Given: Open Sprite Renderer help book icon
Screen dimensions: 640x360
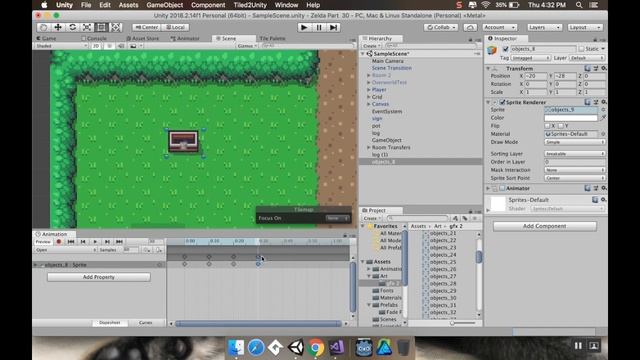Looking at the screenshot, I should pyautogui.click(x=587, y=102).
